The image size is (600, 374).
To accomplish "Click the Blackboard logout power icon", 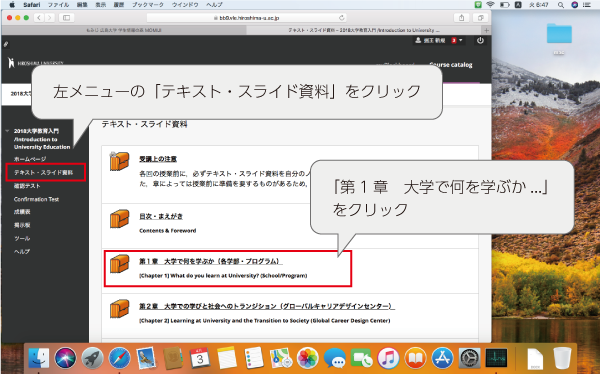I will point(480,40).
